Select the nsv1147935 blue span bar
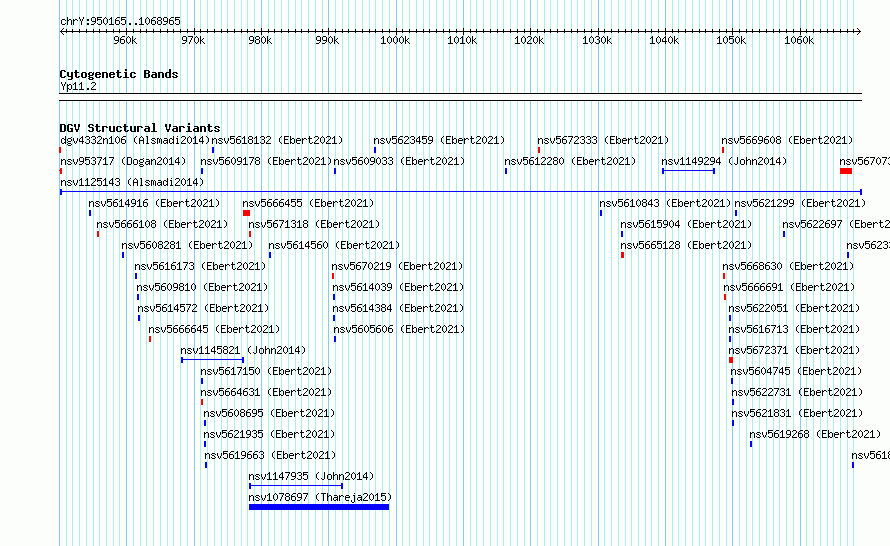890x546 pixels. point(296,486)
